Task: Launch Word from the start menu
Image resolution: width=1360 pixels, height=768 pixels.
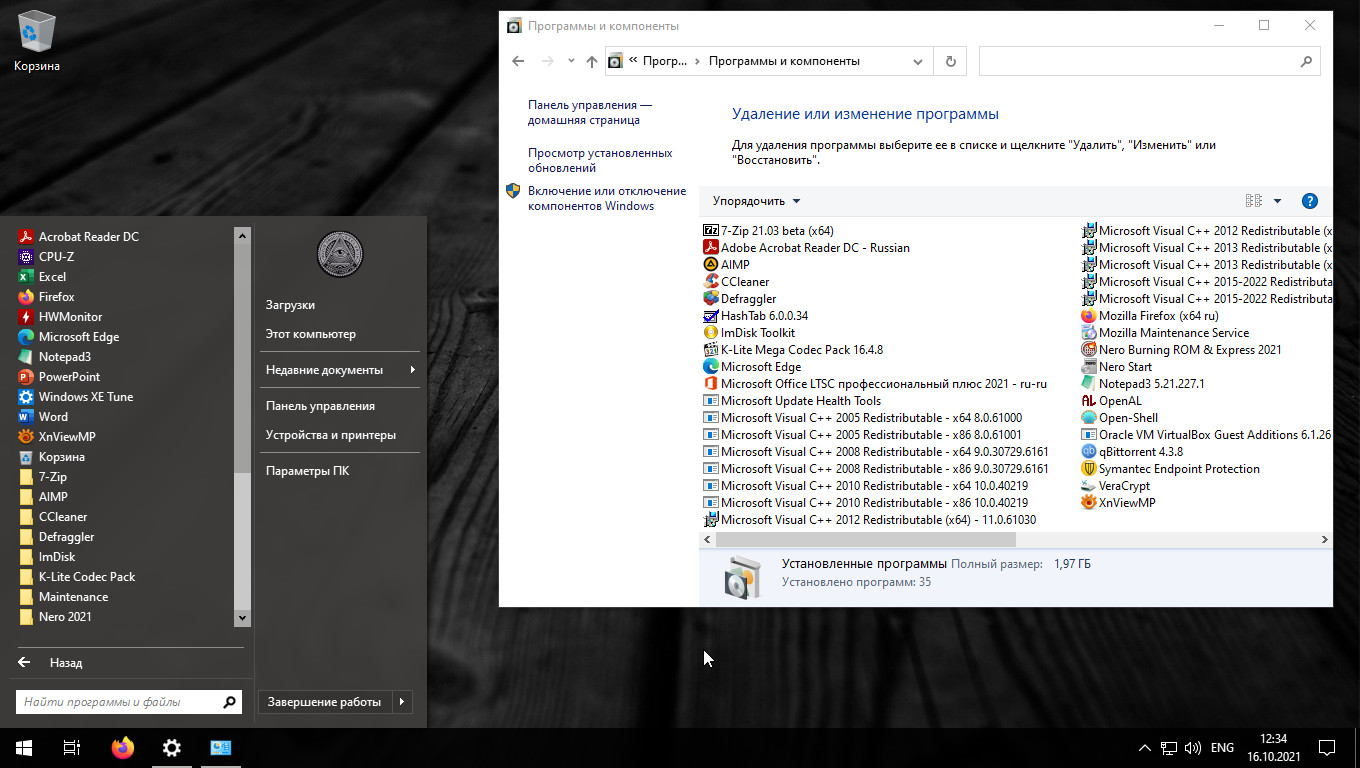Action: coord(43,417)
